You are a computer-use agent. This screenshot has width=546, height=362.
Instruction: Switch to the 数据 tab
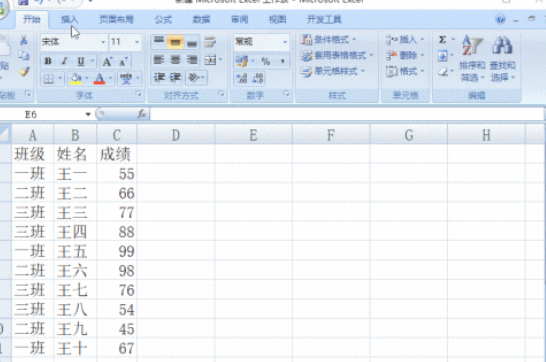tap(201, 19)
